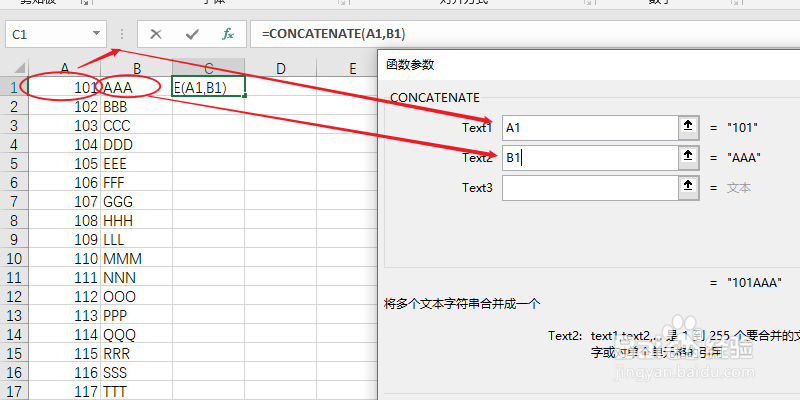Click the Text1 input field
Viewport: 800px width, 400px height.
590,128
